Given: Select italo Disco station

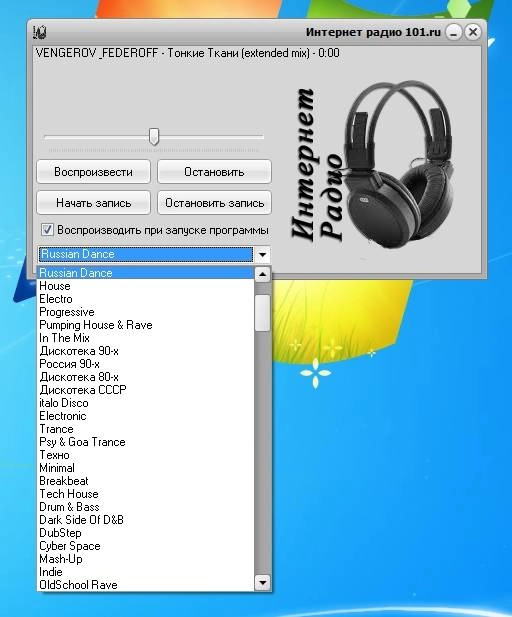Looking at the screenshot, I should pyautogui.click(x=146, y=403).
